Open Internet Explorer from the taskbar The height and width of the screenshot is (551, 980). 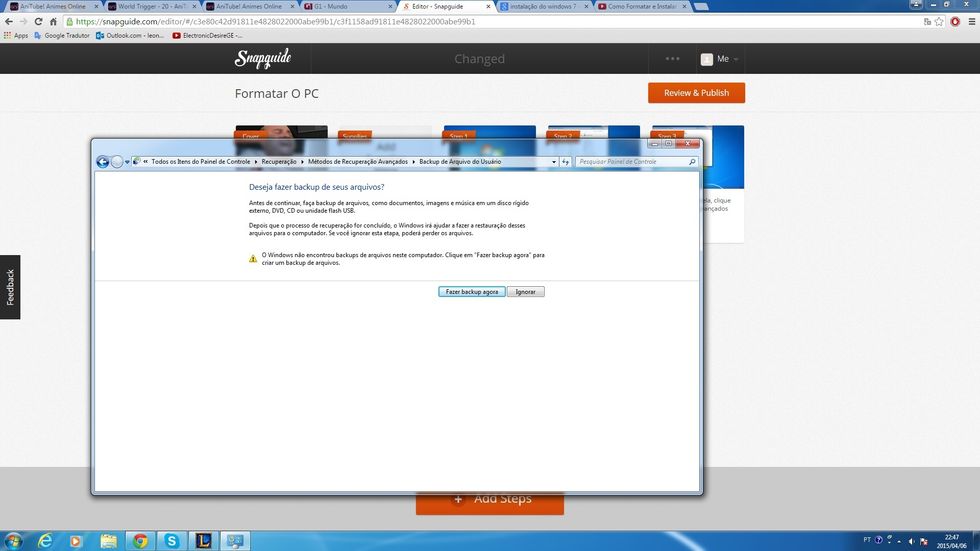point(45,541)
